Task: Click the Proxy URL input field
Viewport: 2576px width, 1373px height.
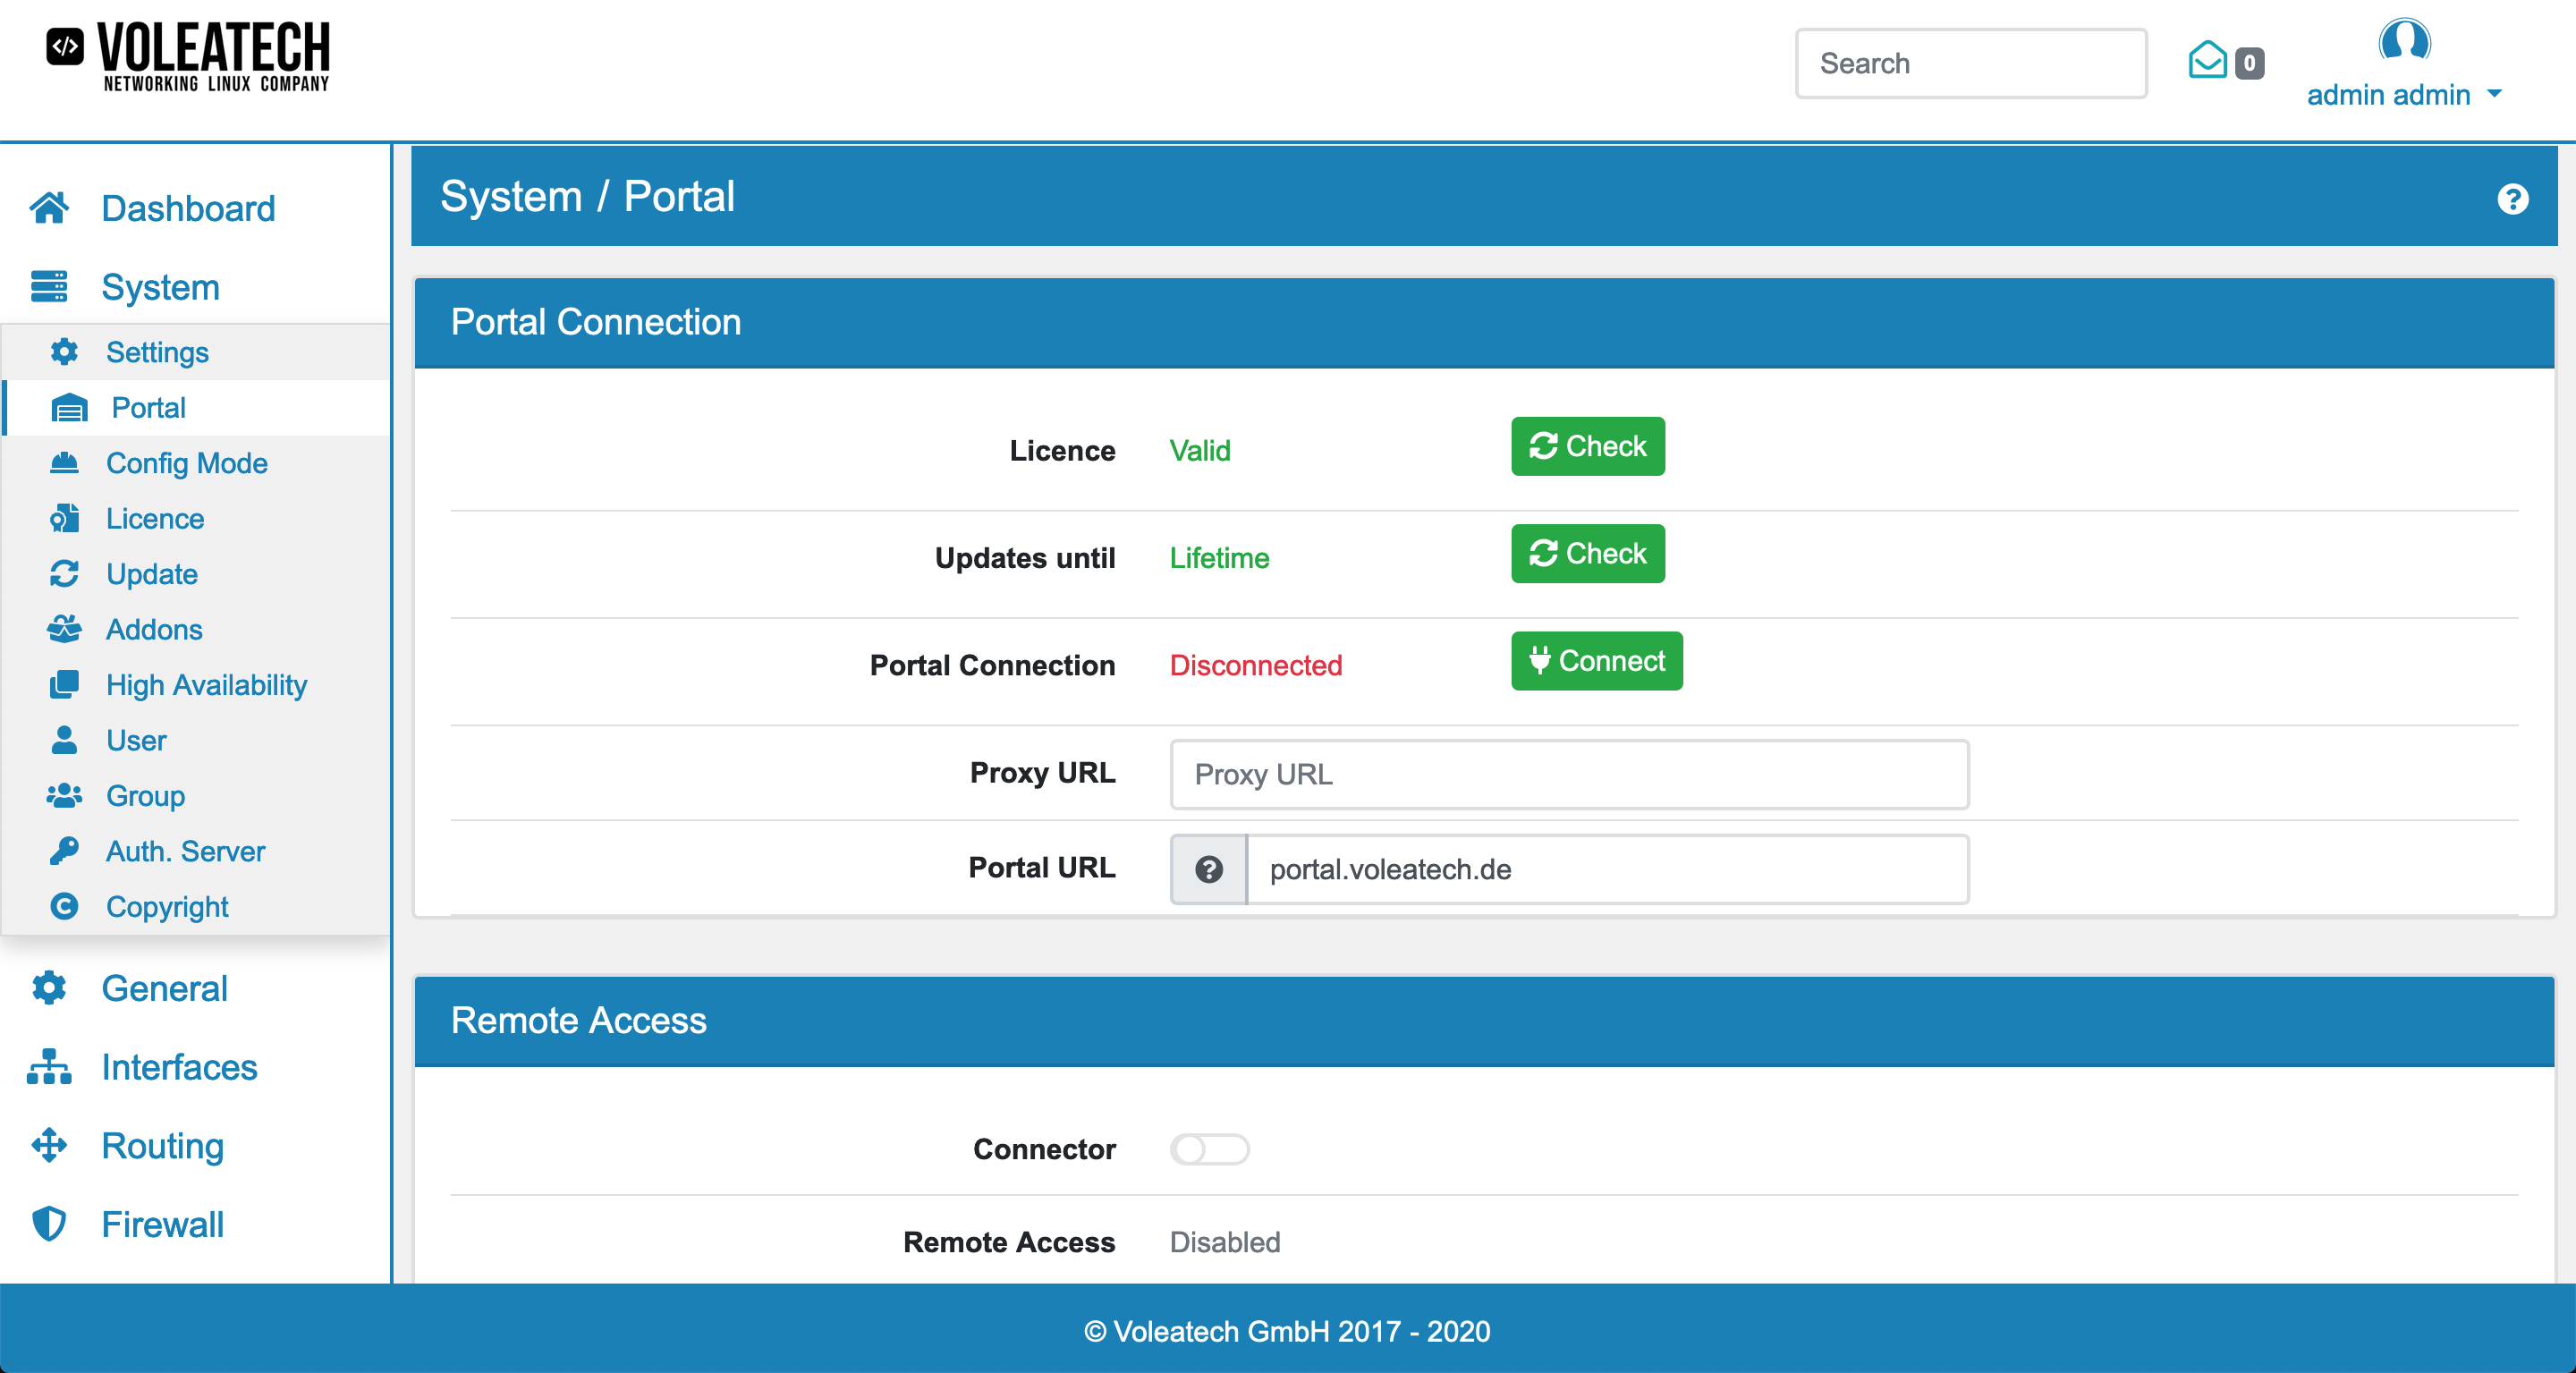Action: pyautogui.click(x=1569, y=774)
